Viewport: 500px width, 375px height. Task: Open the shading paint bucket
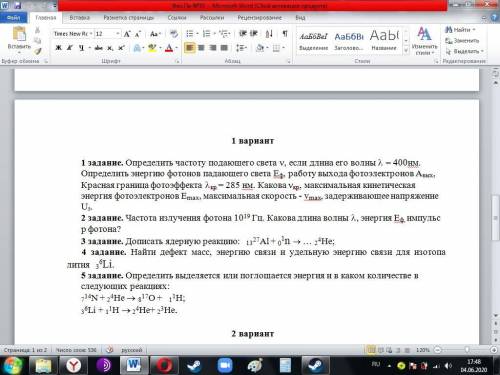260,48
